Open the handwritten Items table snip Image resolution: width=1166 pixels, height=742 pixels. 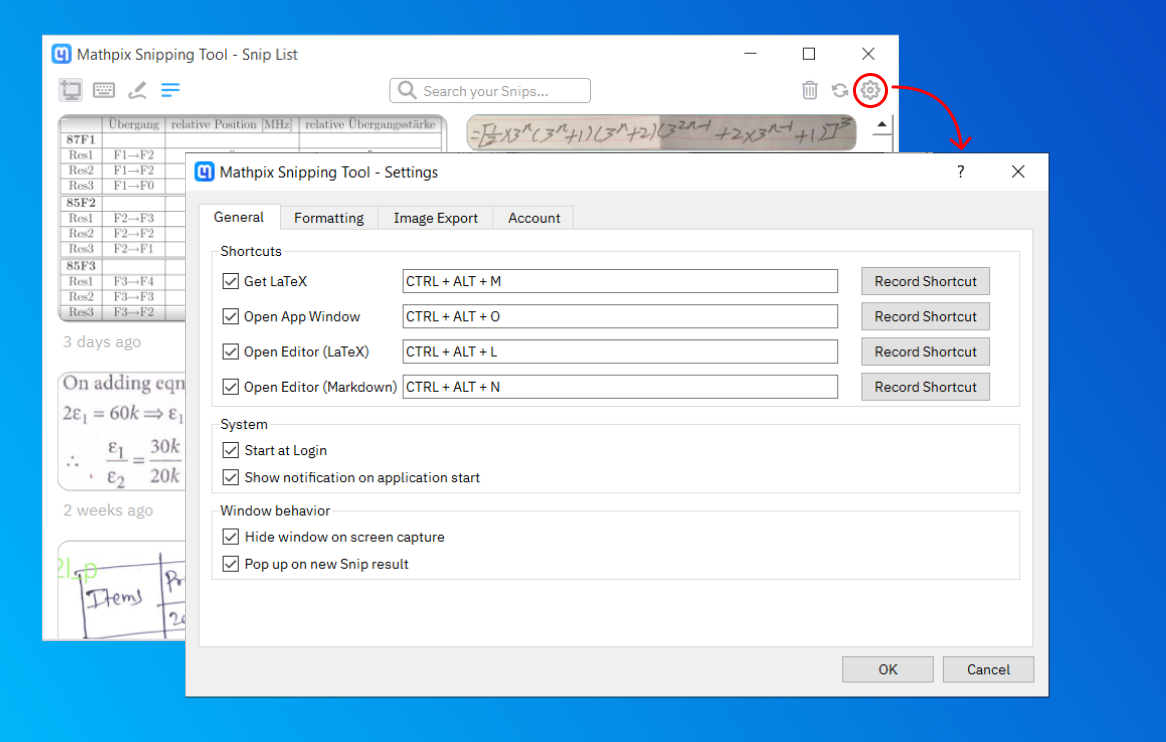click(122, 590)
